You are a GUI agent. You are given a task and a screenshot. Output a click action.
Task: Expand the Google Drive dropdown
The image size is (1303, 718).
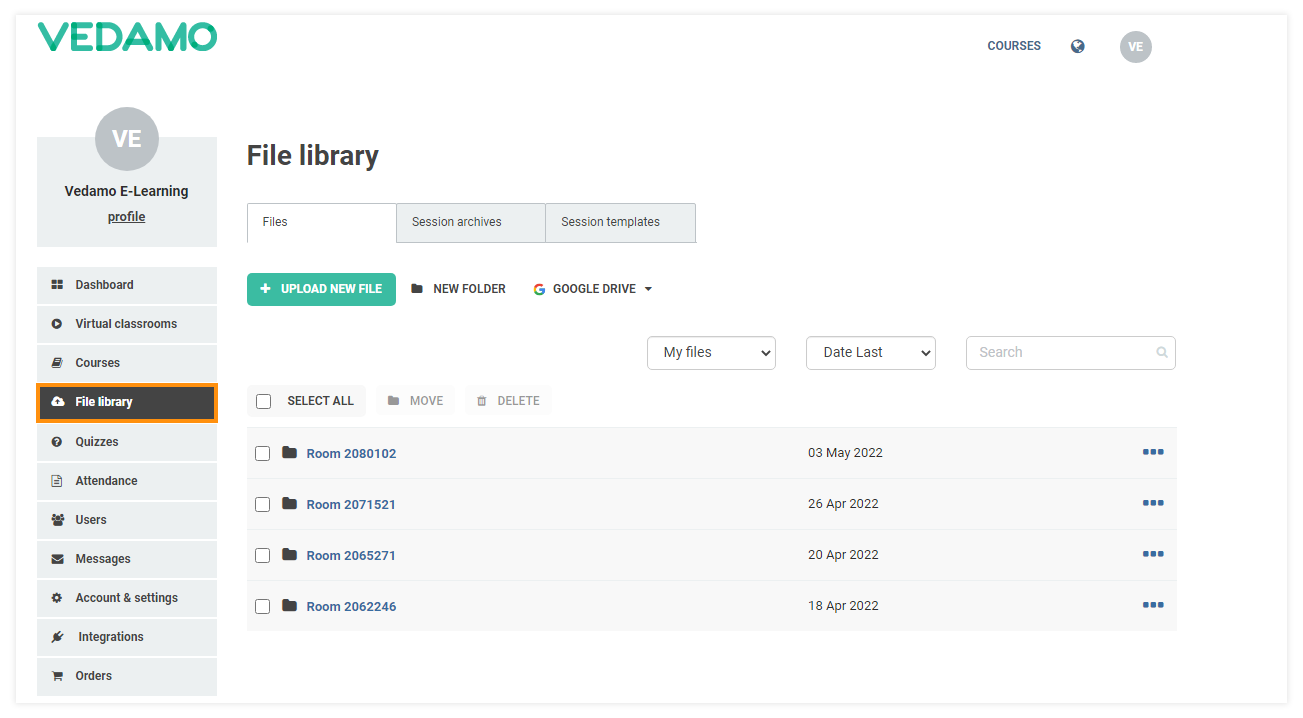(x=592, y=289)
